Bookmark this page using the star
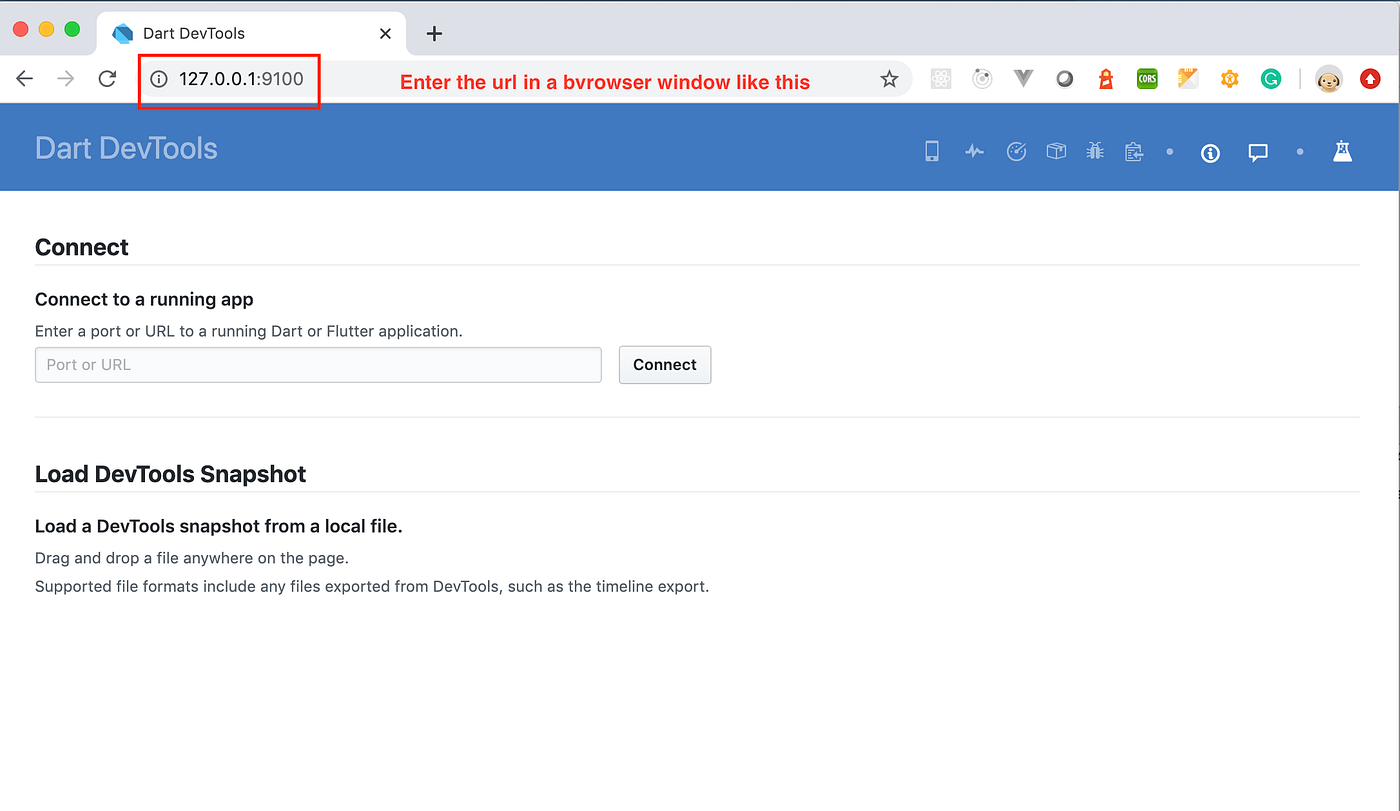Image resolution: width=1400 pixels, height=811 pixels. click(888, 77)
